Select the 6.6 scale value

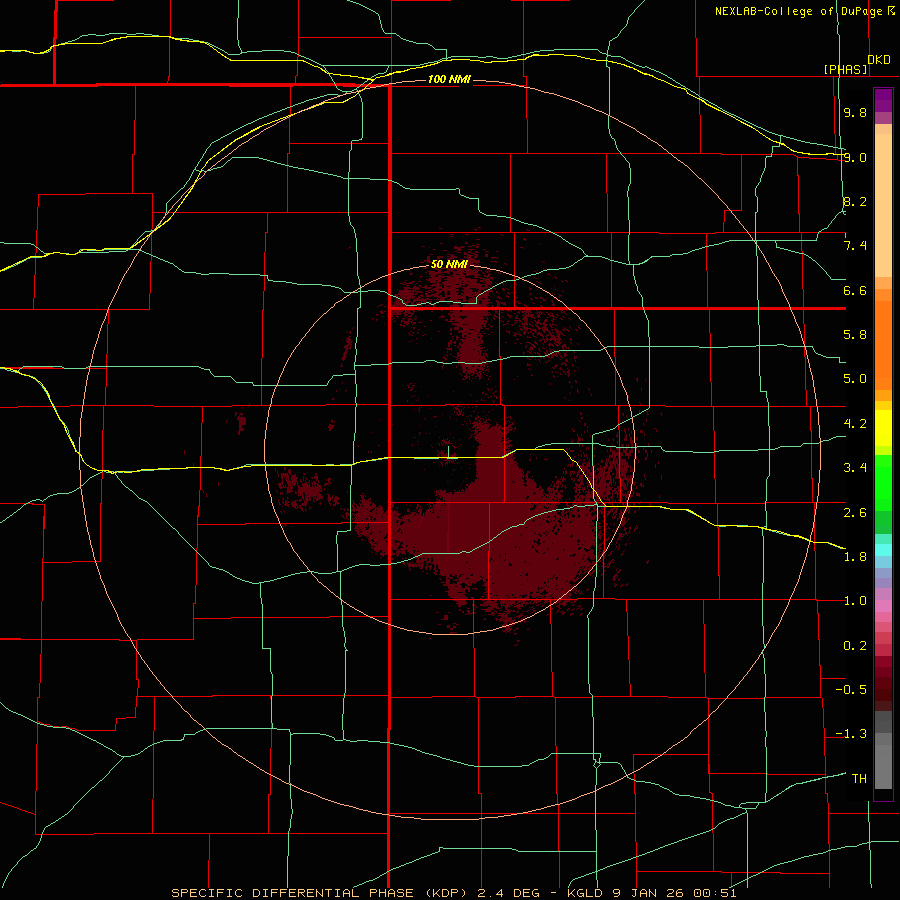[x=855, y=290]
